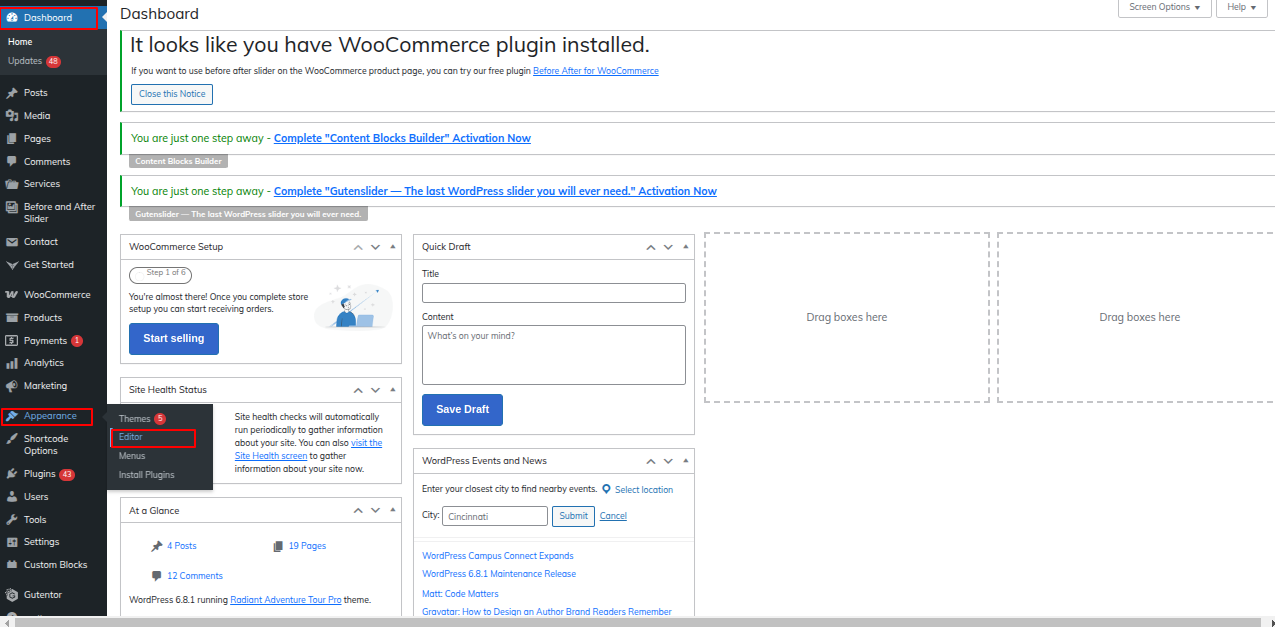Click the Posts pushpin icon
Image resolution: width=1275 pixels, height=627 pixels.
tap(12, 93)
